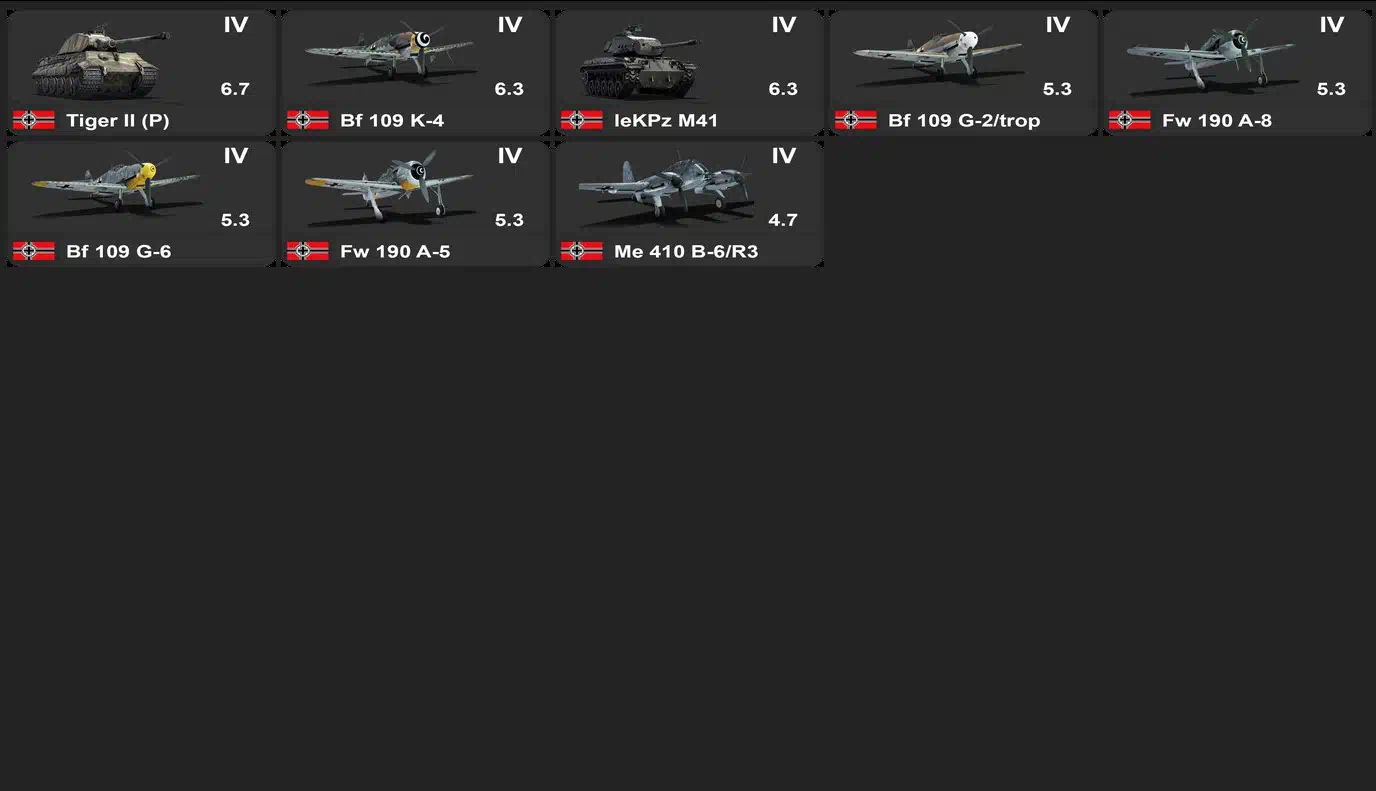1376x791 pixels.
Task: Click the flag icon beside Tiger II (P)
Action: [x=34, y=120]
